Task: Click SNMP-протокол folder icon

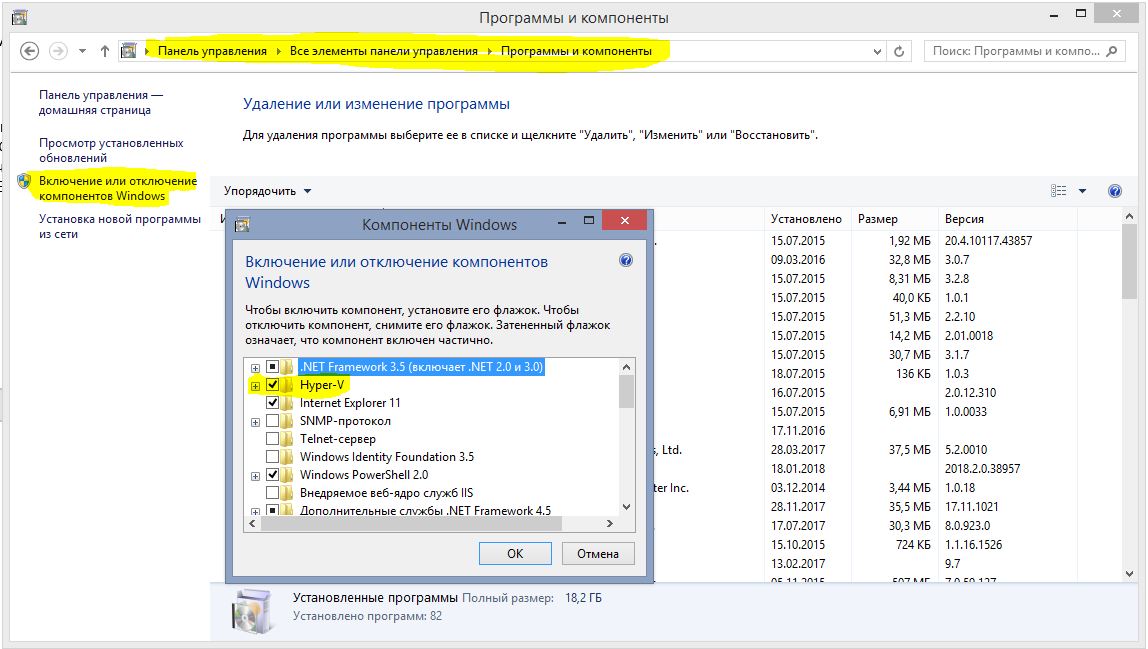Action: pyautogui.click(x=288, y=420)
